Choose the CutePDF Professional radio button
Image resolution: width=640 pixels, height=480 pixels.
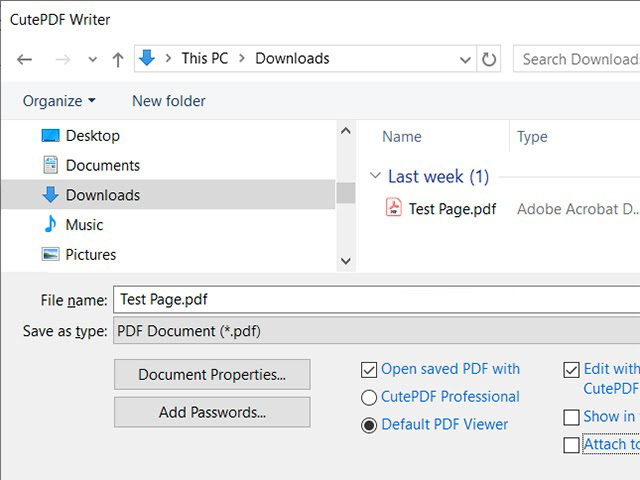(x=369, y=398)
